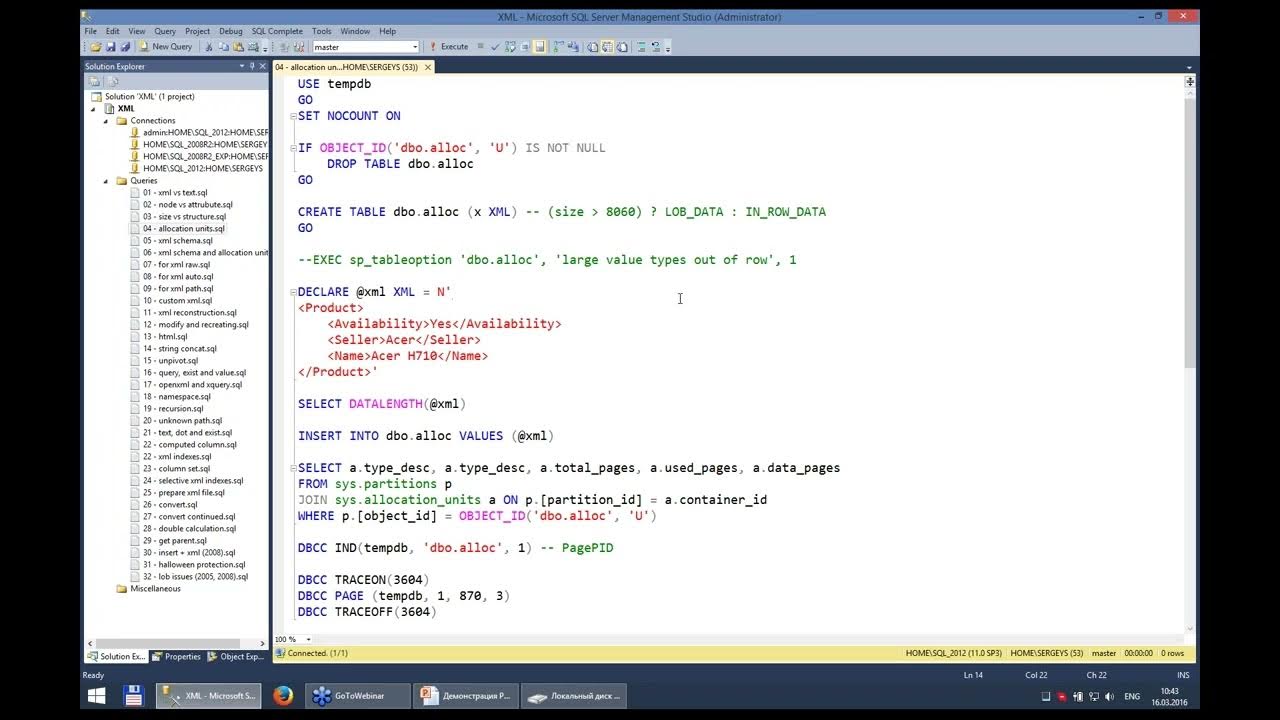Switch to the Properties panel tab
1280x720 pixels.
tap(177, 657)
